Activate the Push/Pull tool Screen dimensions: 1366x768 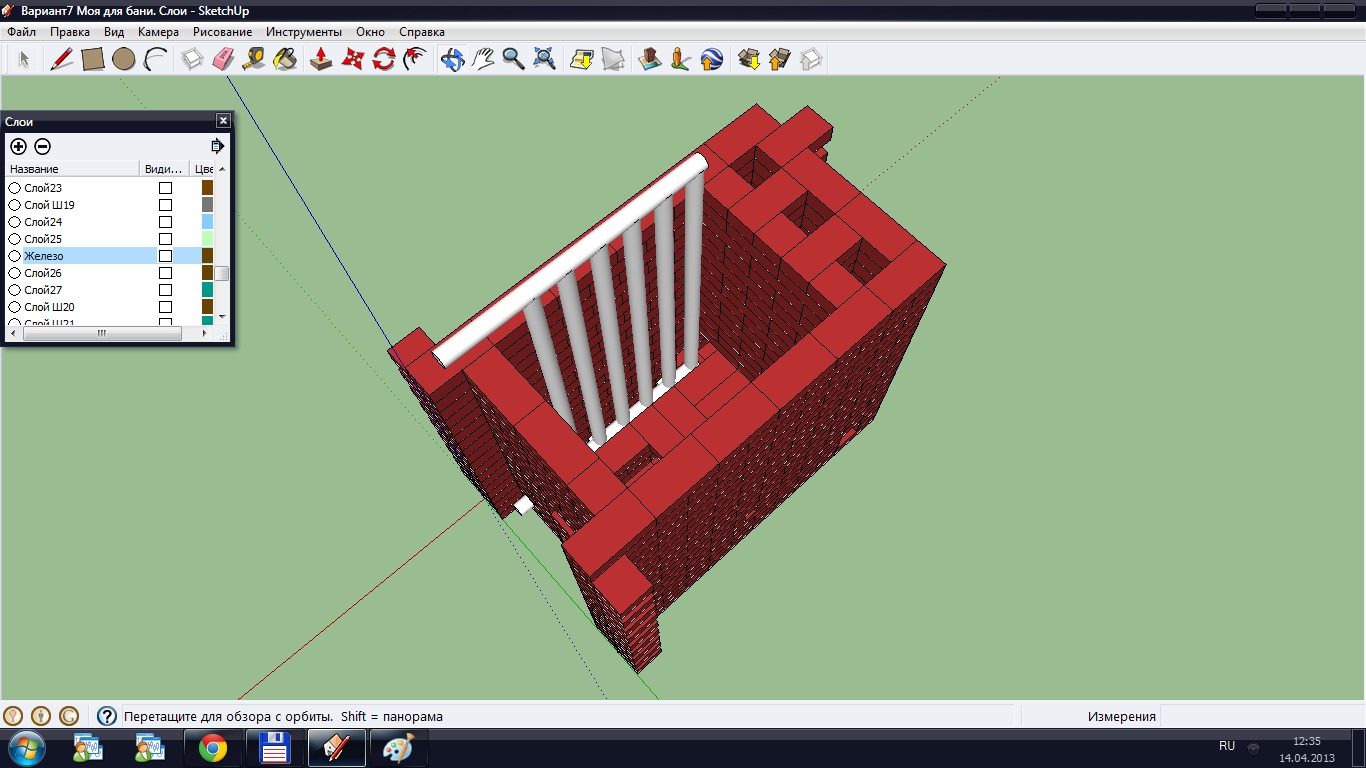321,59
